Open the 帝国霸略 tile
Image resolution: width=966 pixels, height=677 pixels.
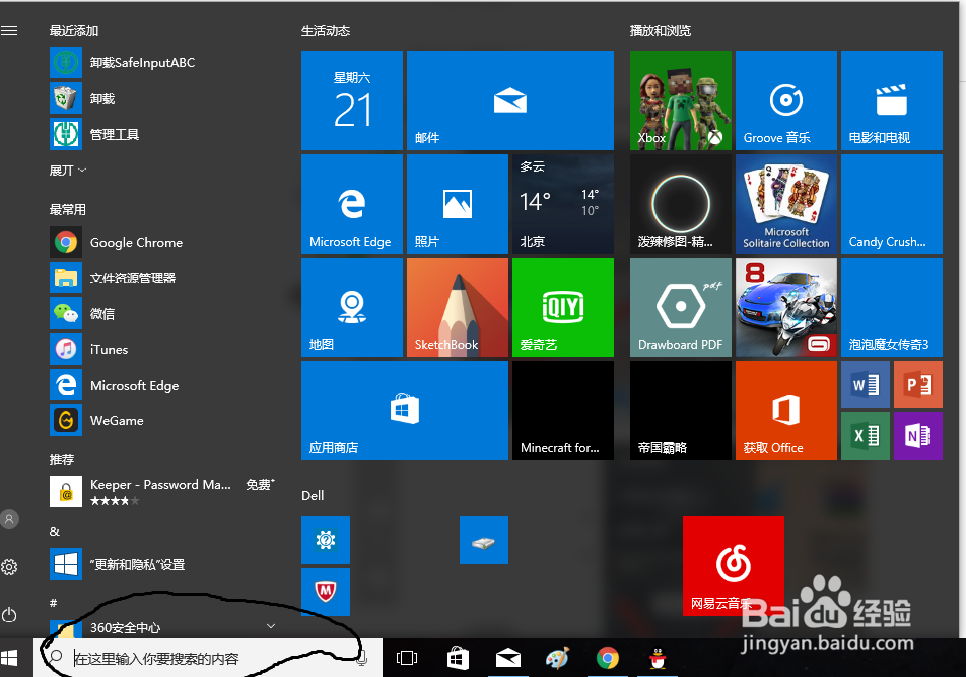tap(681, 410)
